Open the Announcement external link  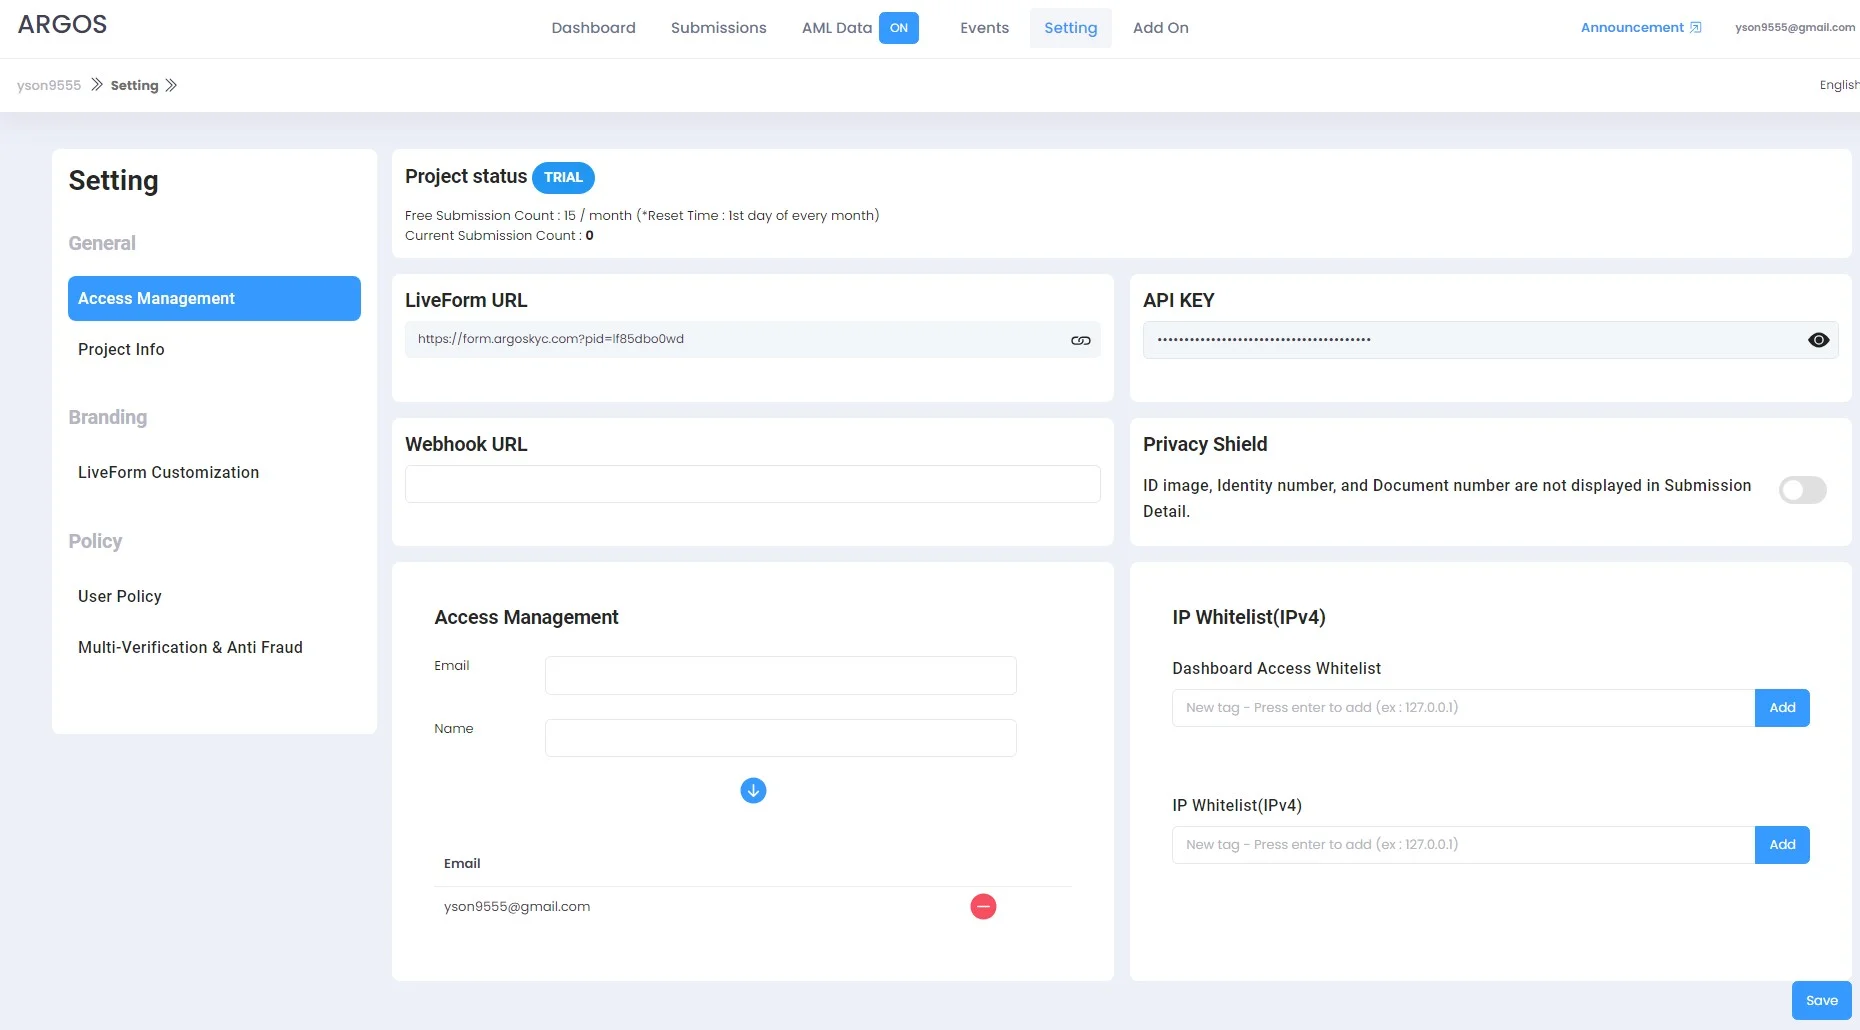click(x=1640, y=28)
